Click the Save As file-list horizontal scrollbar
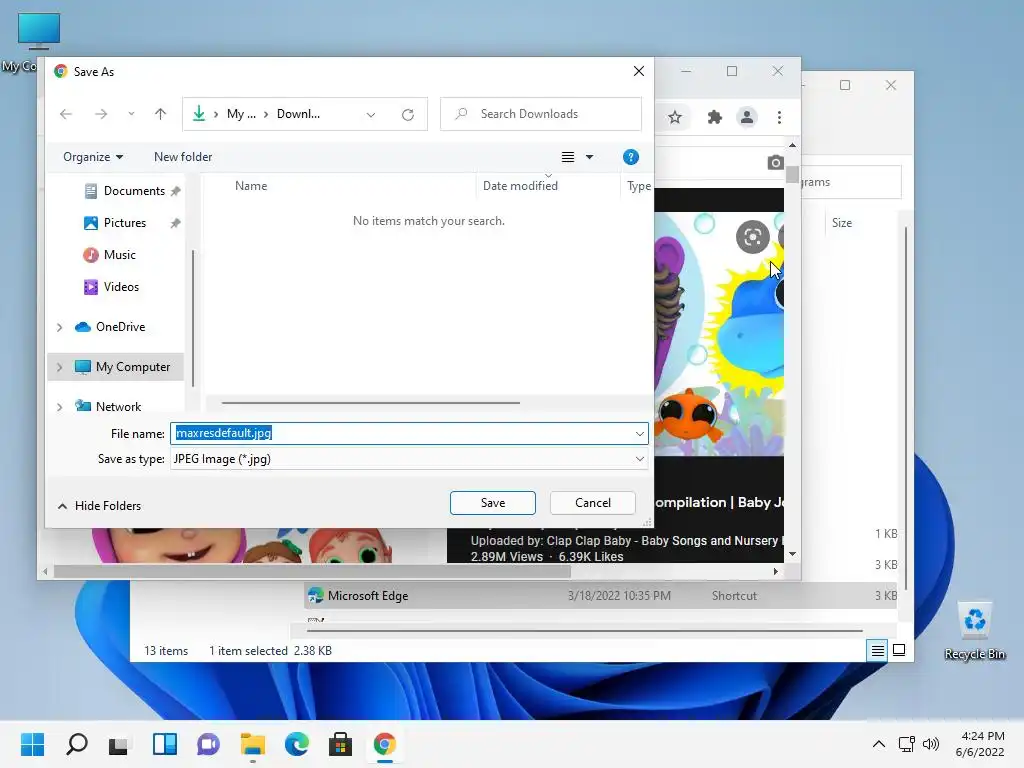This screenshot has width=1024, height=768. click(x=370, y=403)
